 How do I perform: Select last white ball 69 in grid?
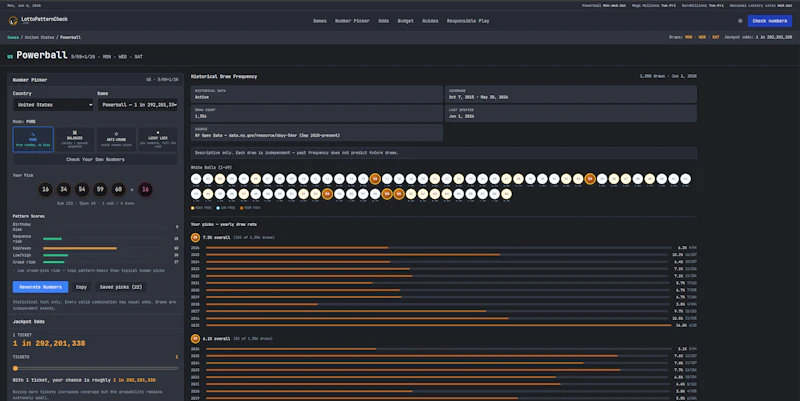506,194
